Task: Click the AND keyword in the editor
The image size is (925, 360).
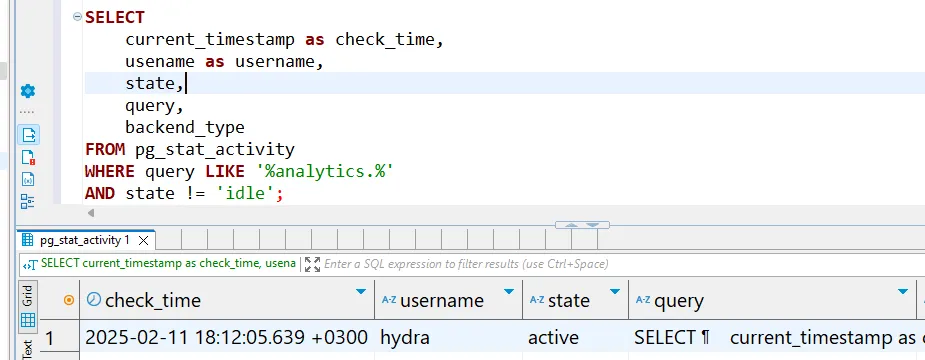Action: pos(100,194)
